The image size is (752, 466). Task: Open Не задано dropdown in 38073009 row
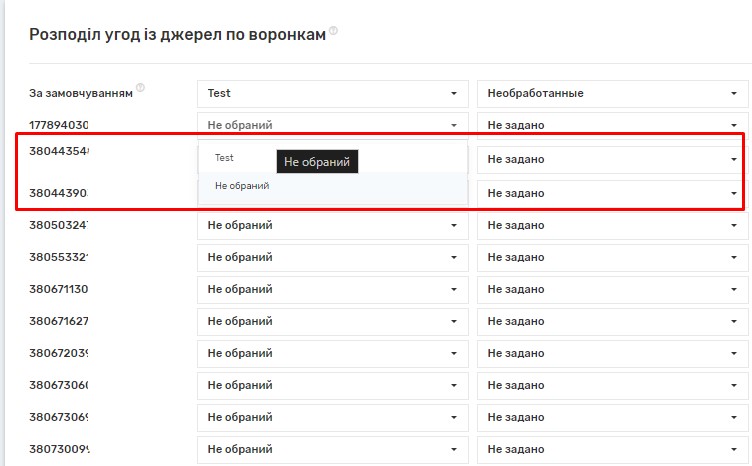[x=612, y=449]
